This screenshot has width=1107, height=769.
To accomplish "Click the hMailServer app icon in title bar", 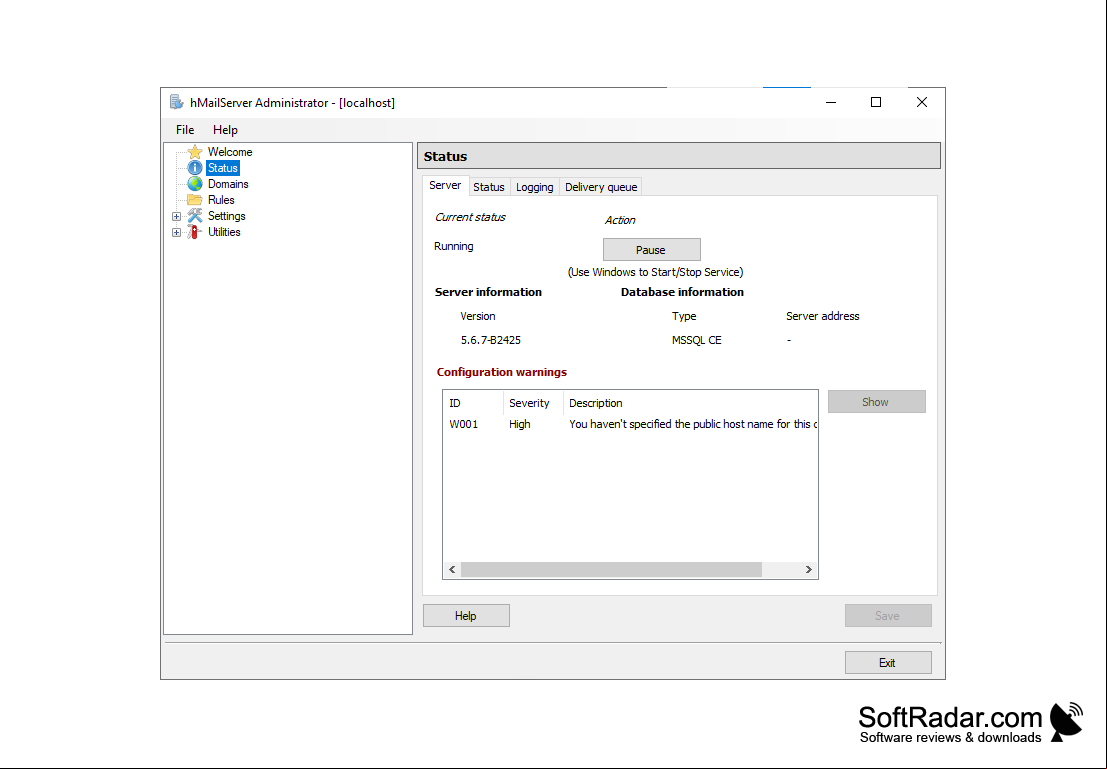I will pos(176,102).
